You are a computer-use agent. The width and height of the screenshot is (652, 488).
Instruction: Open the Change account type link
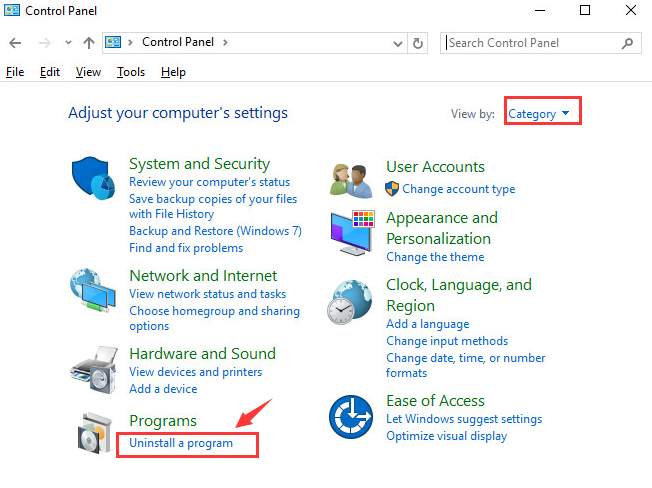(x=458, y=189)
